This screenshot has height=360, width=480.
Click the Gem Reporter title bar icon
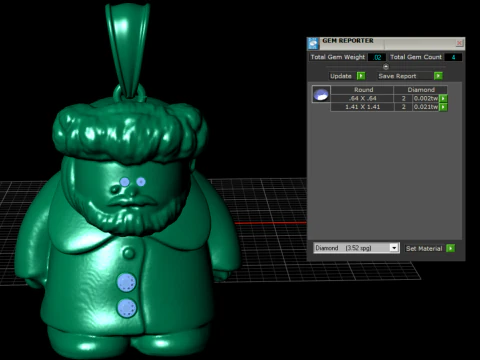(313, 43)
